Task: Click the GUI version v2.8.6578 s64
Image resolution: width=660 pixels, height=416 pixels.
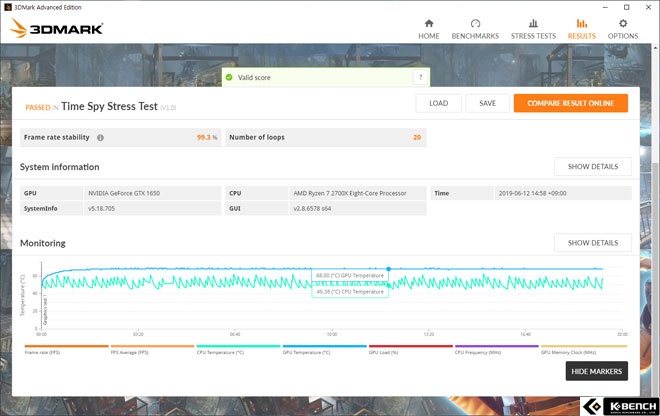Action: point(312,208)
